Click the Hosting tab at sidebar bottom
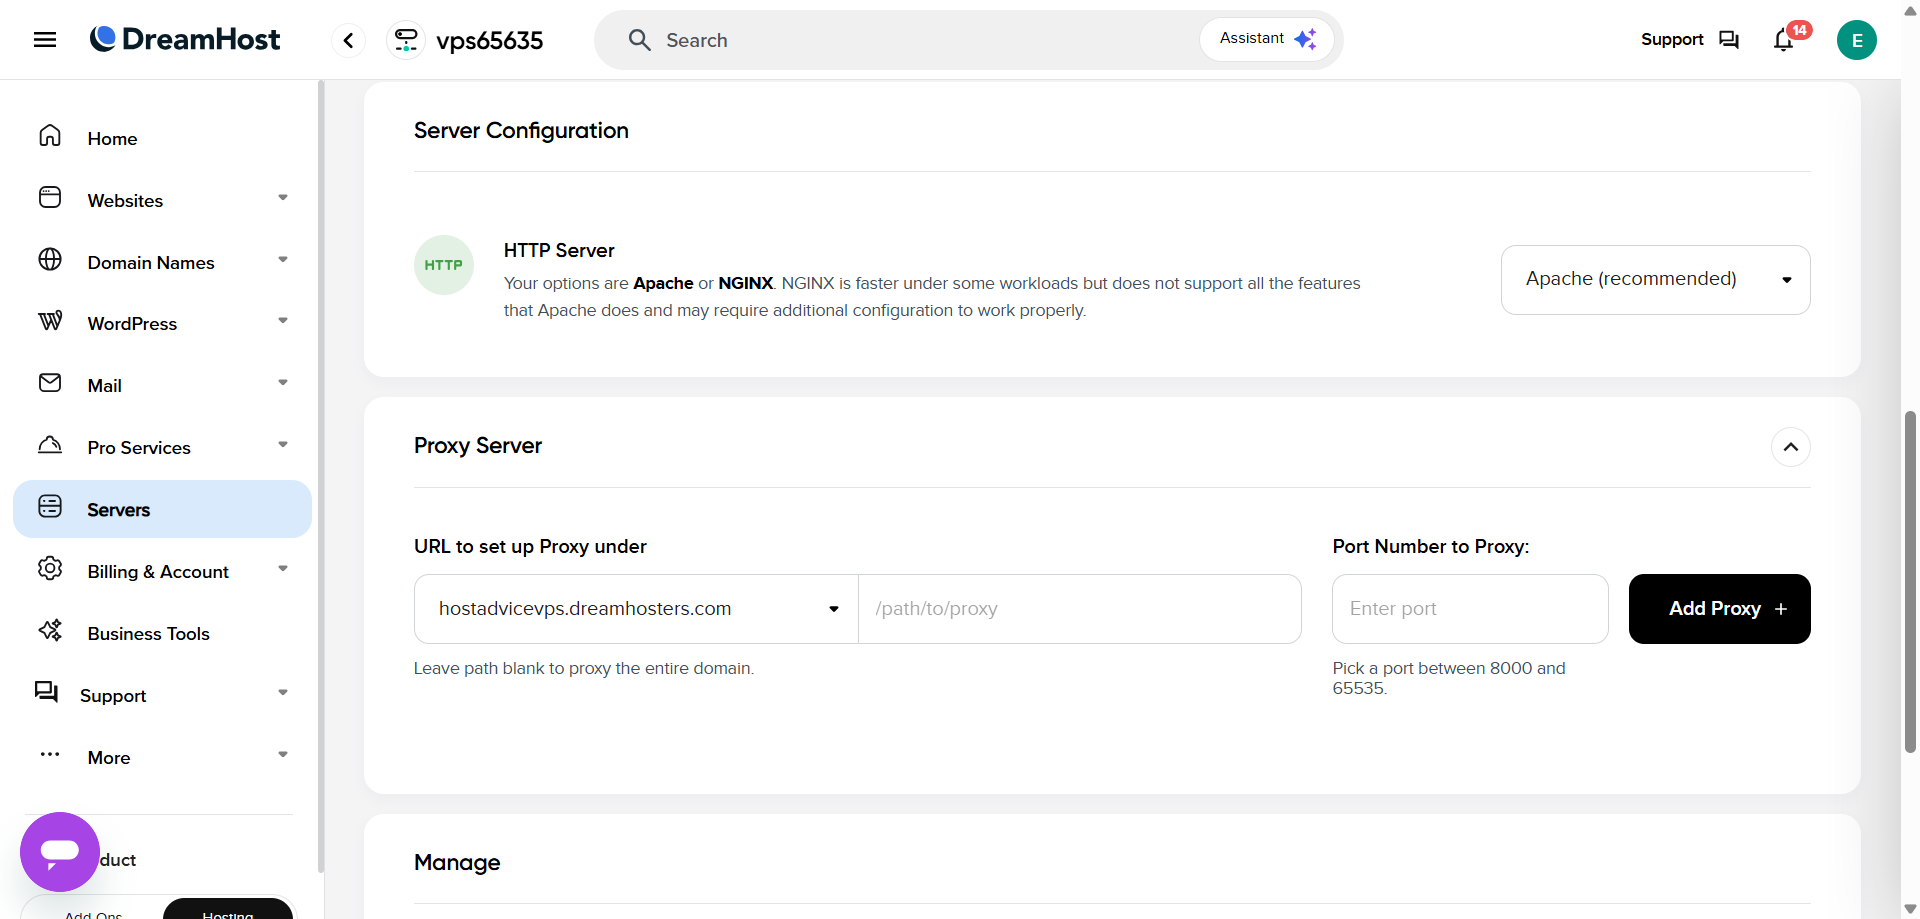Viewport: 1920px width, 919px height. (x=228, y=910)
